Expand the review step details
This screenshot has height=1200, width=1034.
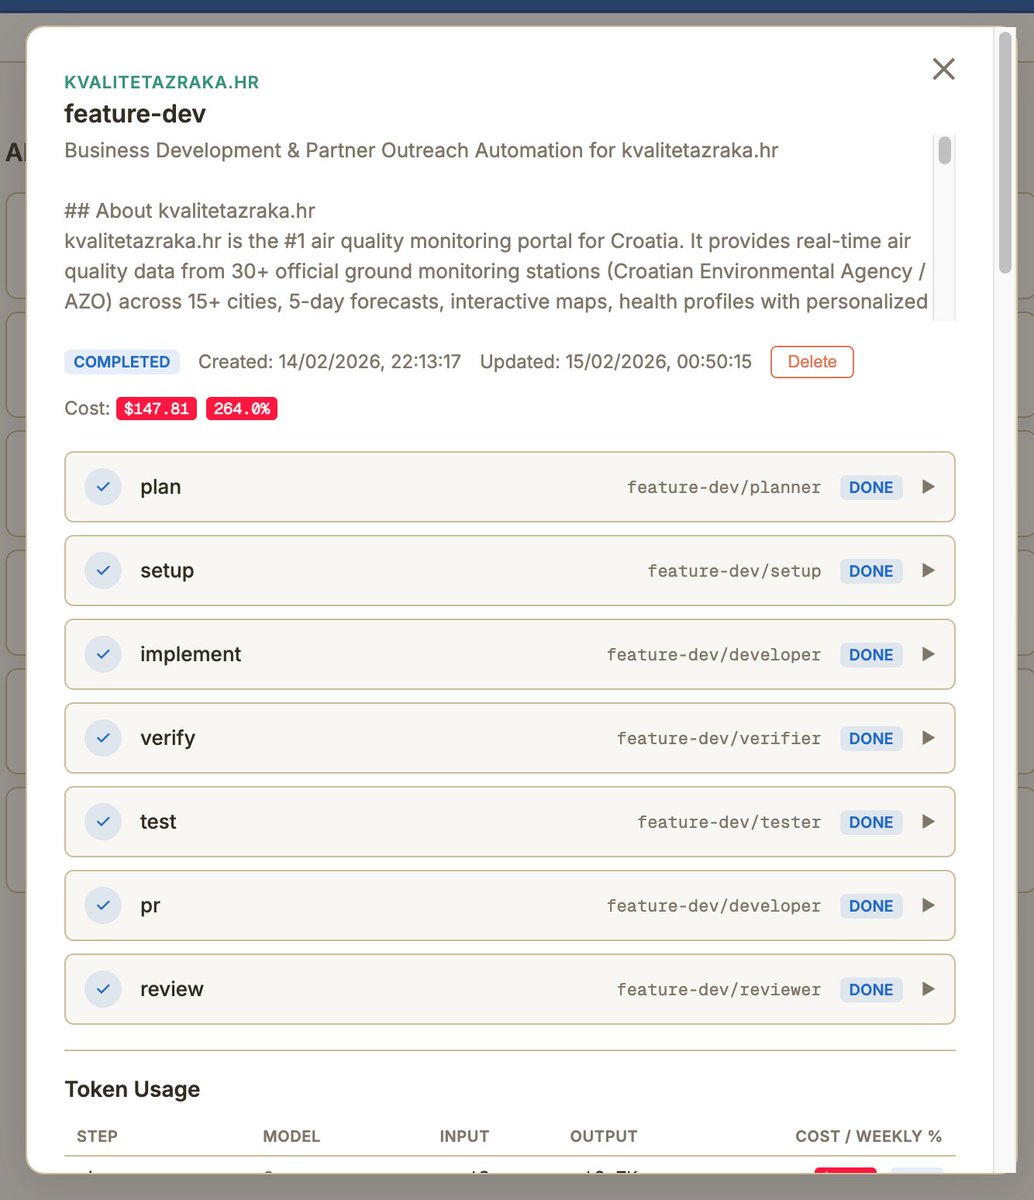[x=928, y=989]
